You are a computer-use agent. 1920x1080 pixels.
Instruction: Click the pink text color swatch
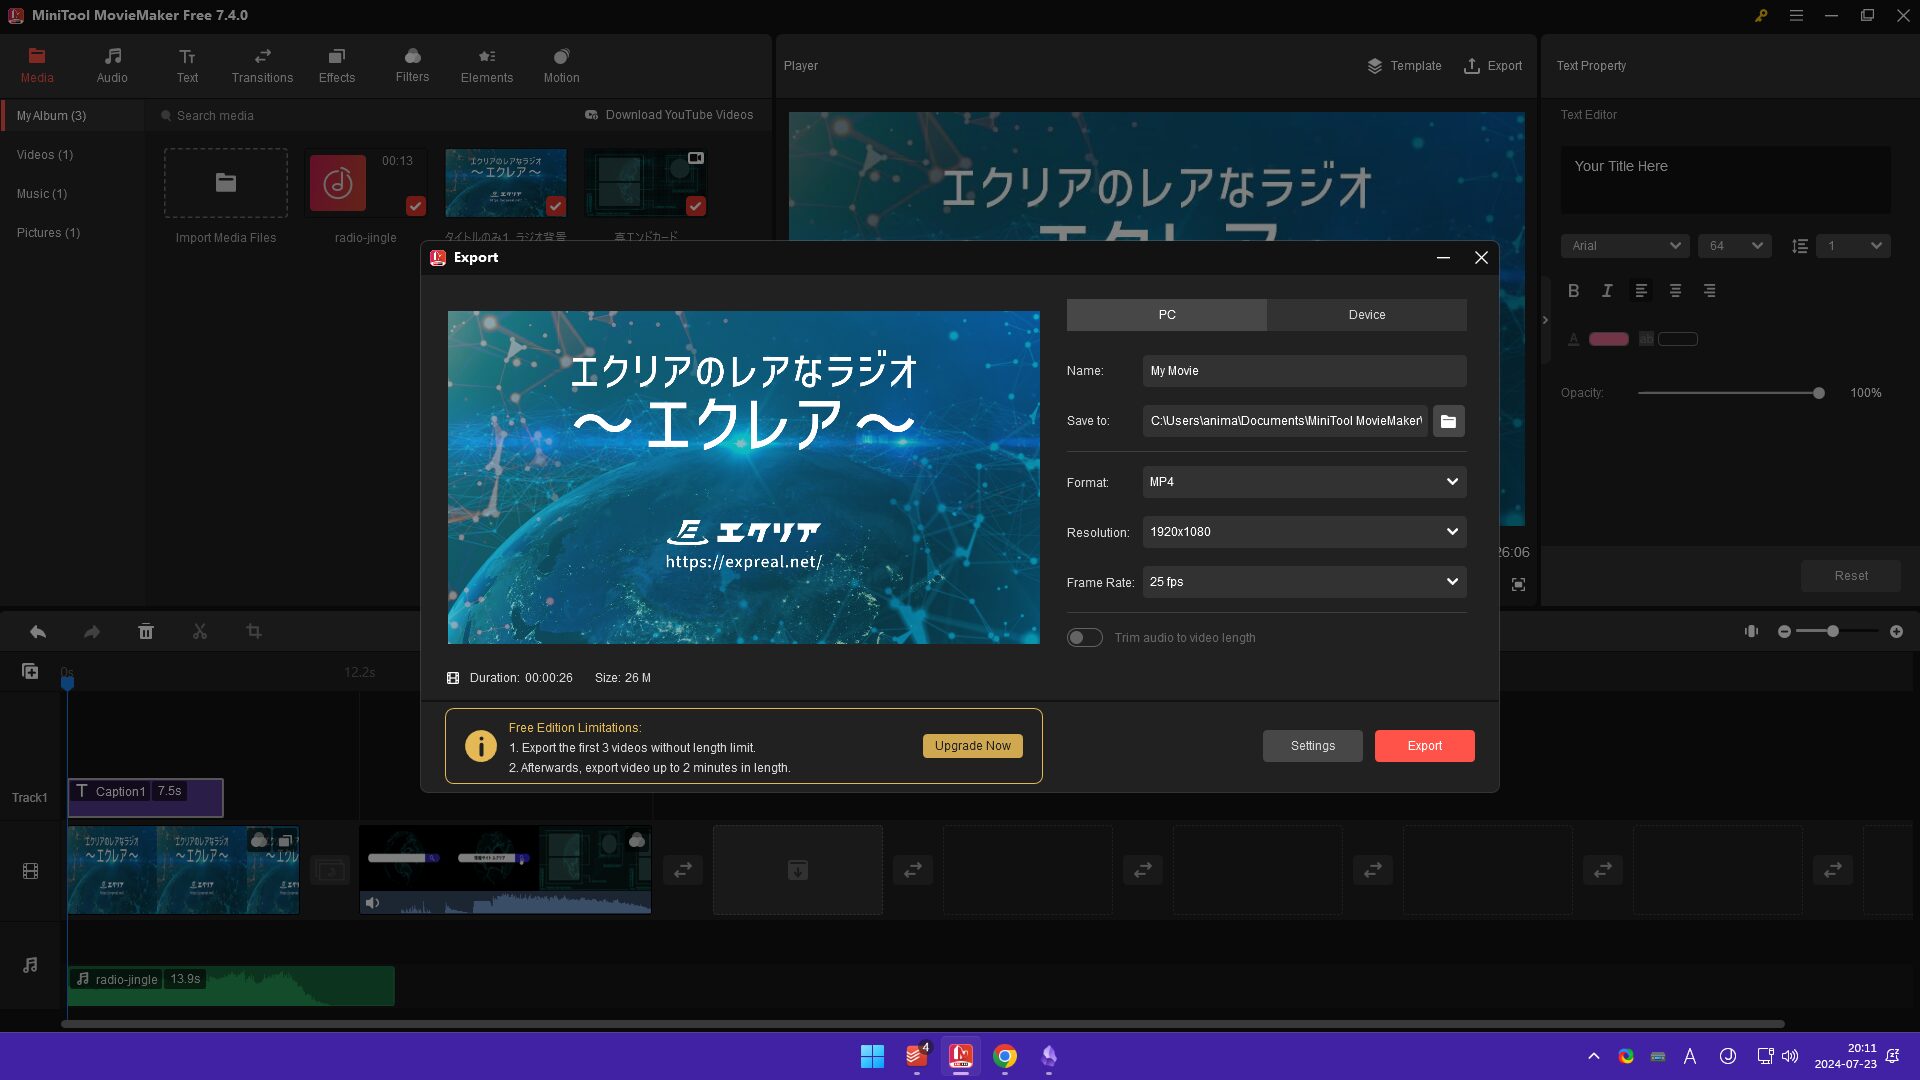[x=1608, y=339]
